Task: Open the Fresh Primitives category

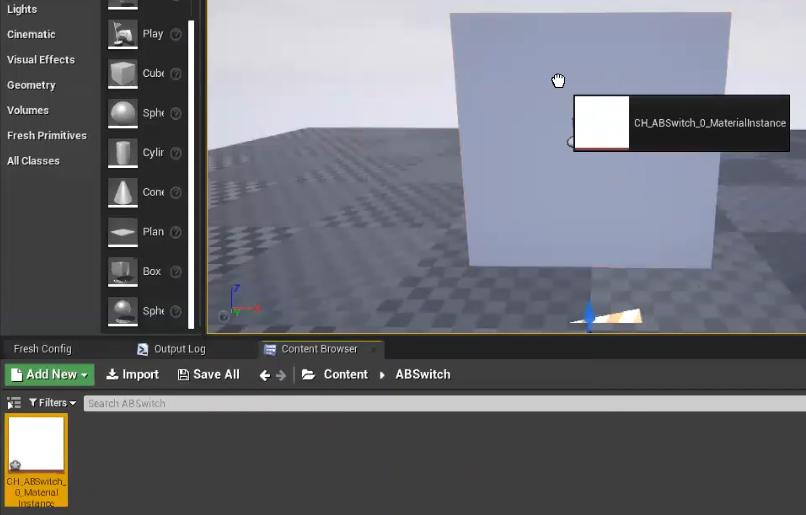Action: tap(47, 135)
